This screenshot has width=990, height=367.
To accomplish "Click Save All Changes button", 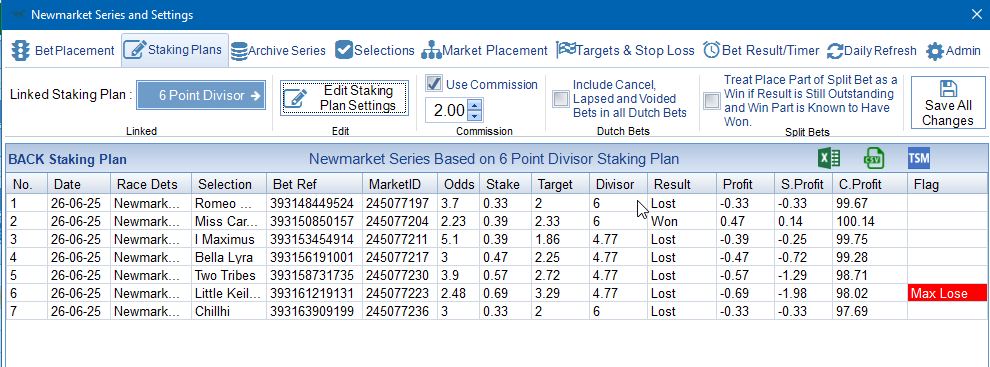I will click(948, 103).
